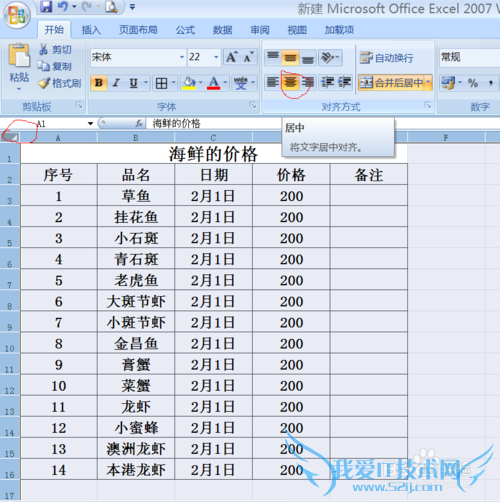Cut the selection with 剪切
The image size is (500, 502).
coord(55,50)
